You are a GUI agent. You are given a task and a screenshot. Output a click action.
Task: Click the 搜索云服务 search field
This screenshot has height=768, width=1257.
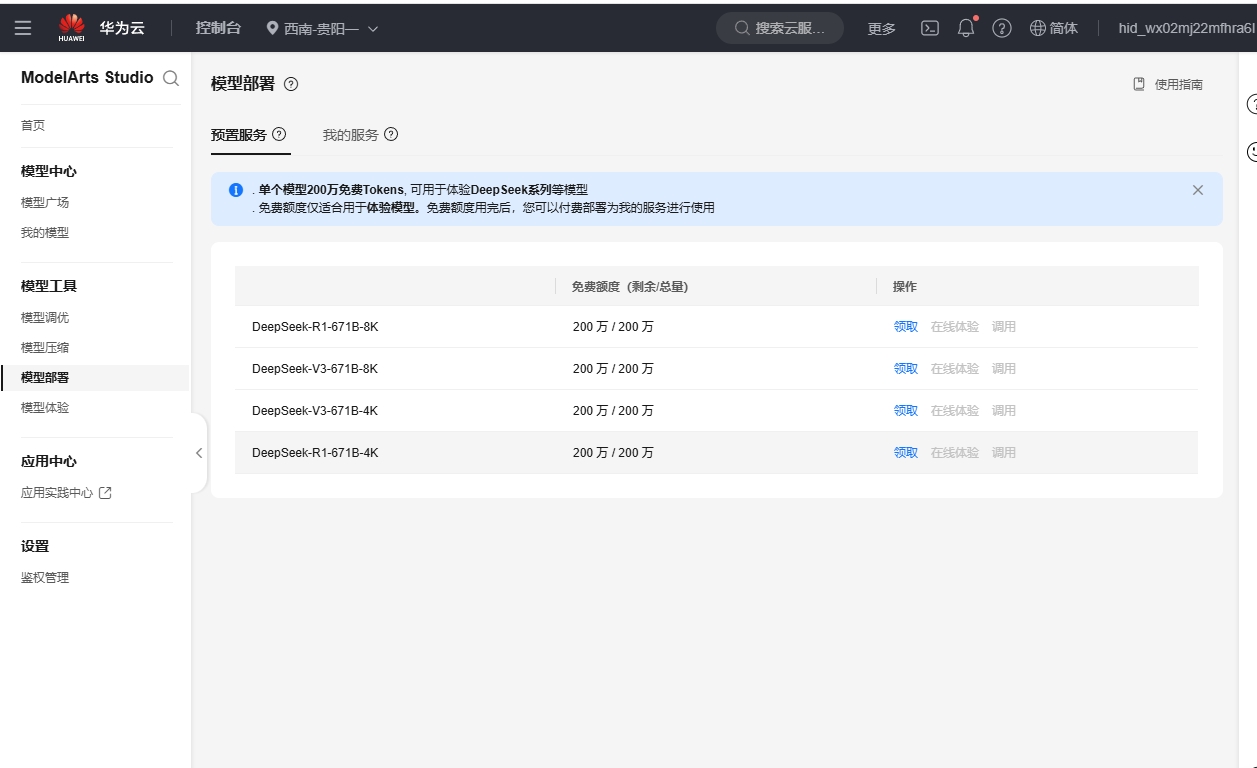pyautogui.click(x=780, y=28)
